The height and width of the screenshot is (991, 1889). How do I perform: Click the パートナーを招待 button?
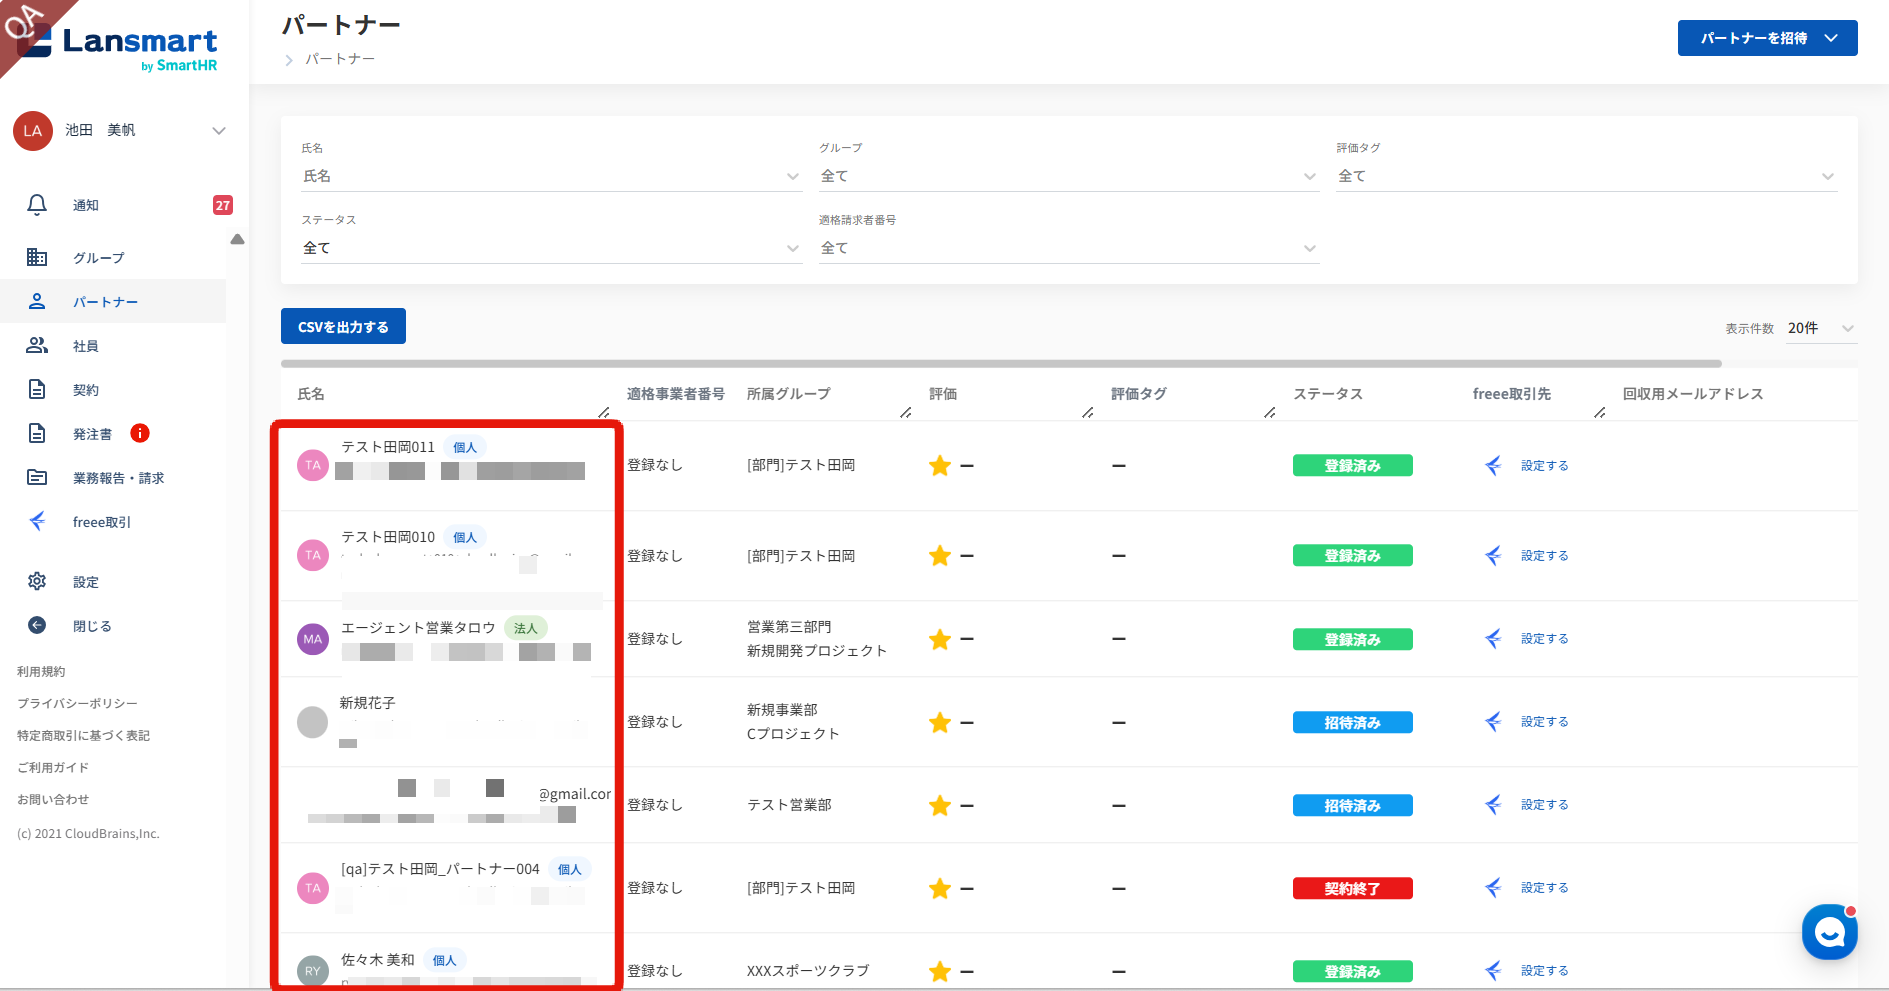(1767, 38)
